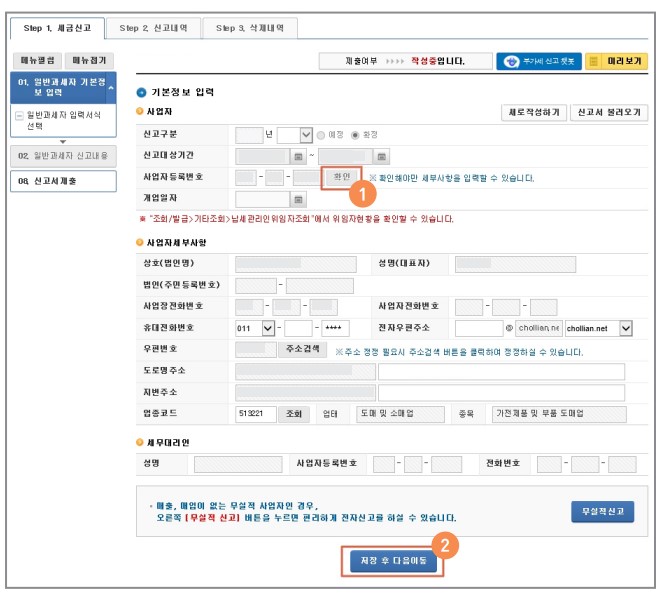Image resolution: width=664 pixels, height=598 pixels.
Task: Collapse the 01. 일반과세자 기본정보 입력 menu
Action: pos(63,87)
